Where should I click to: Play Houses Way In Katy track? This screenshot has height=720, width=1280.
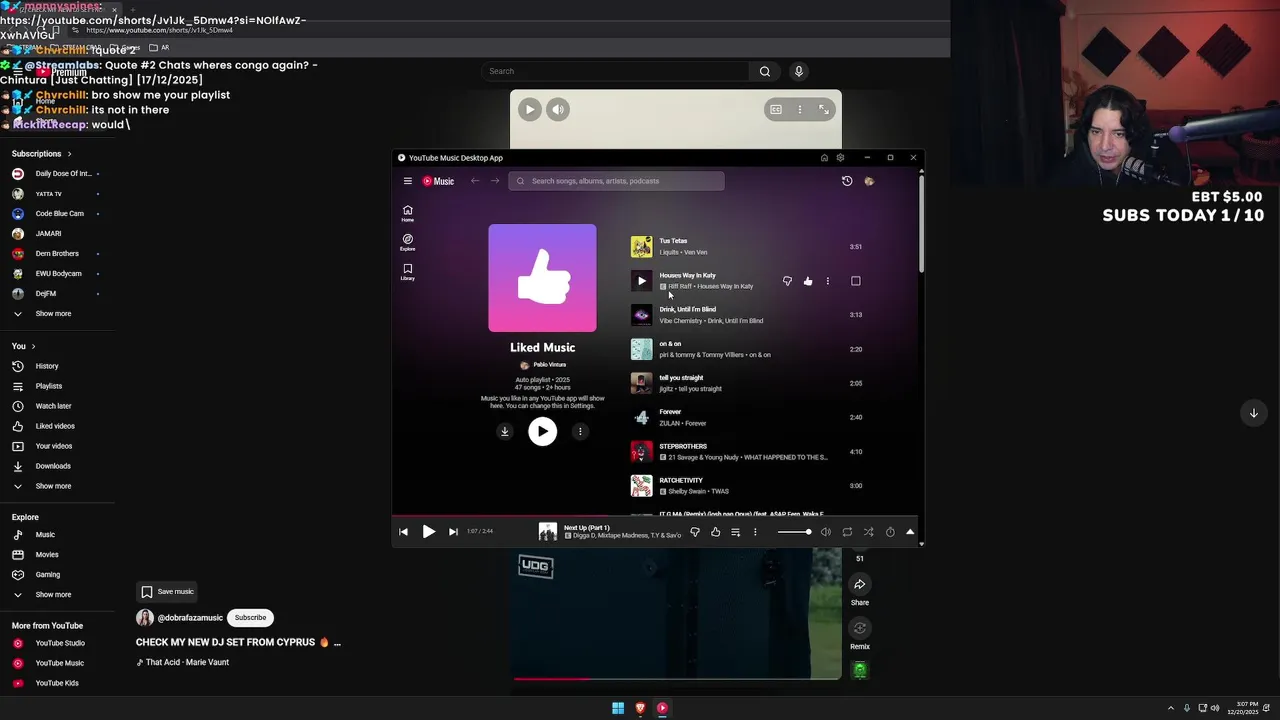tap(641, 281)
